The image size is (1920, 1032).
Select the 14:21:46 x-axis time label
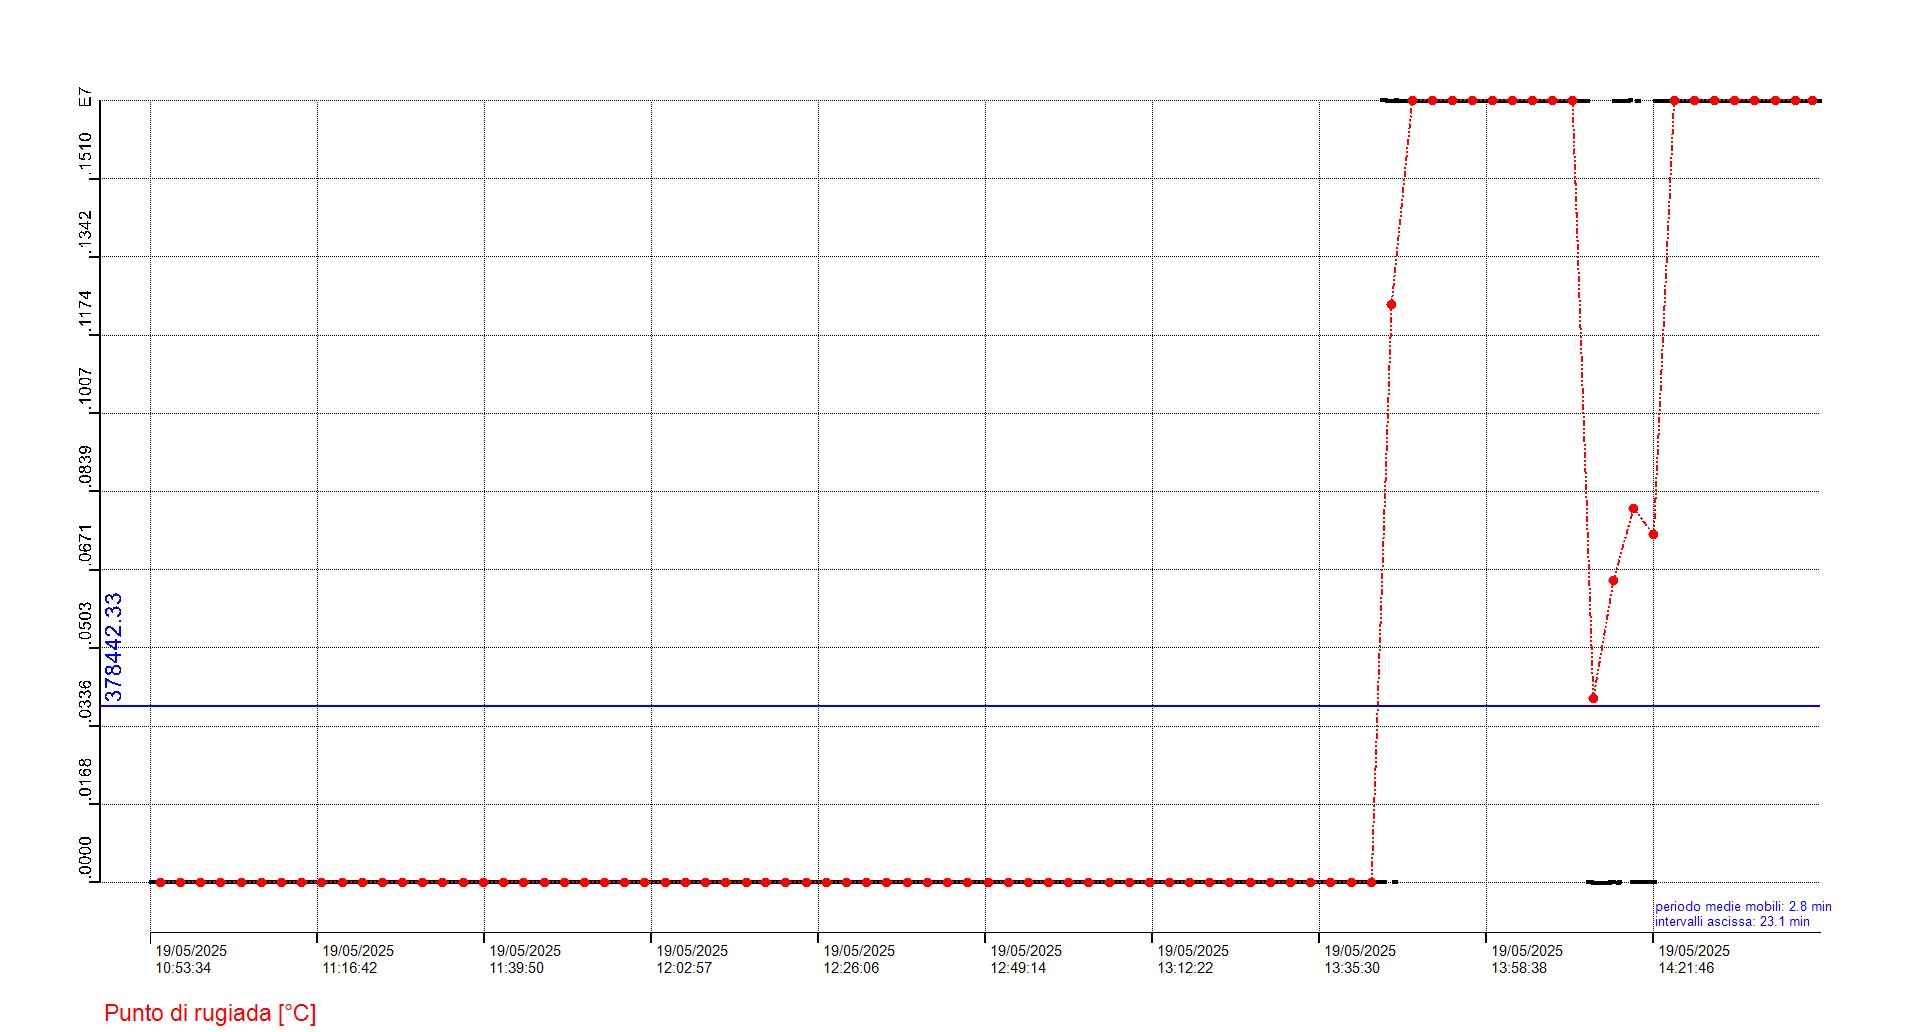click(1686, 968)
